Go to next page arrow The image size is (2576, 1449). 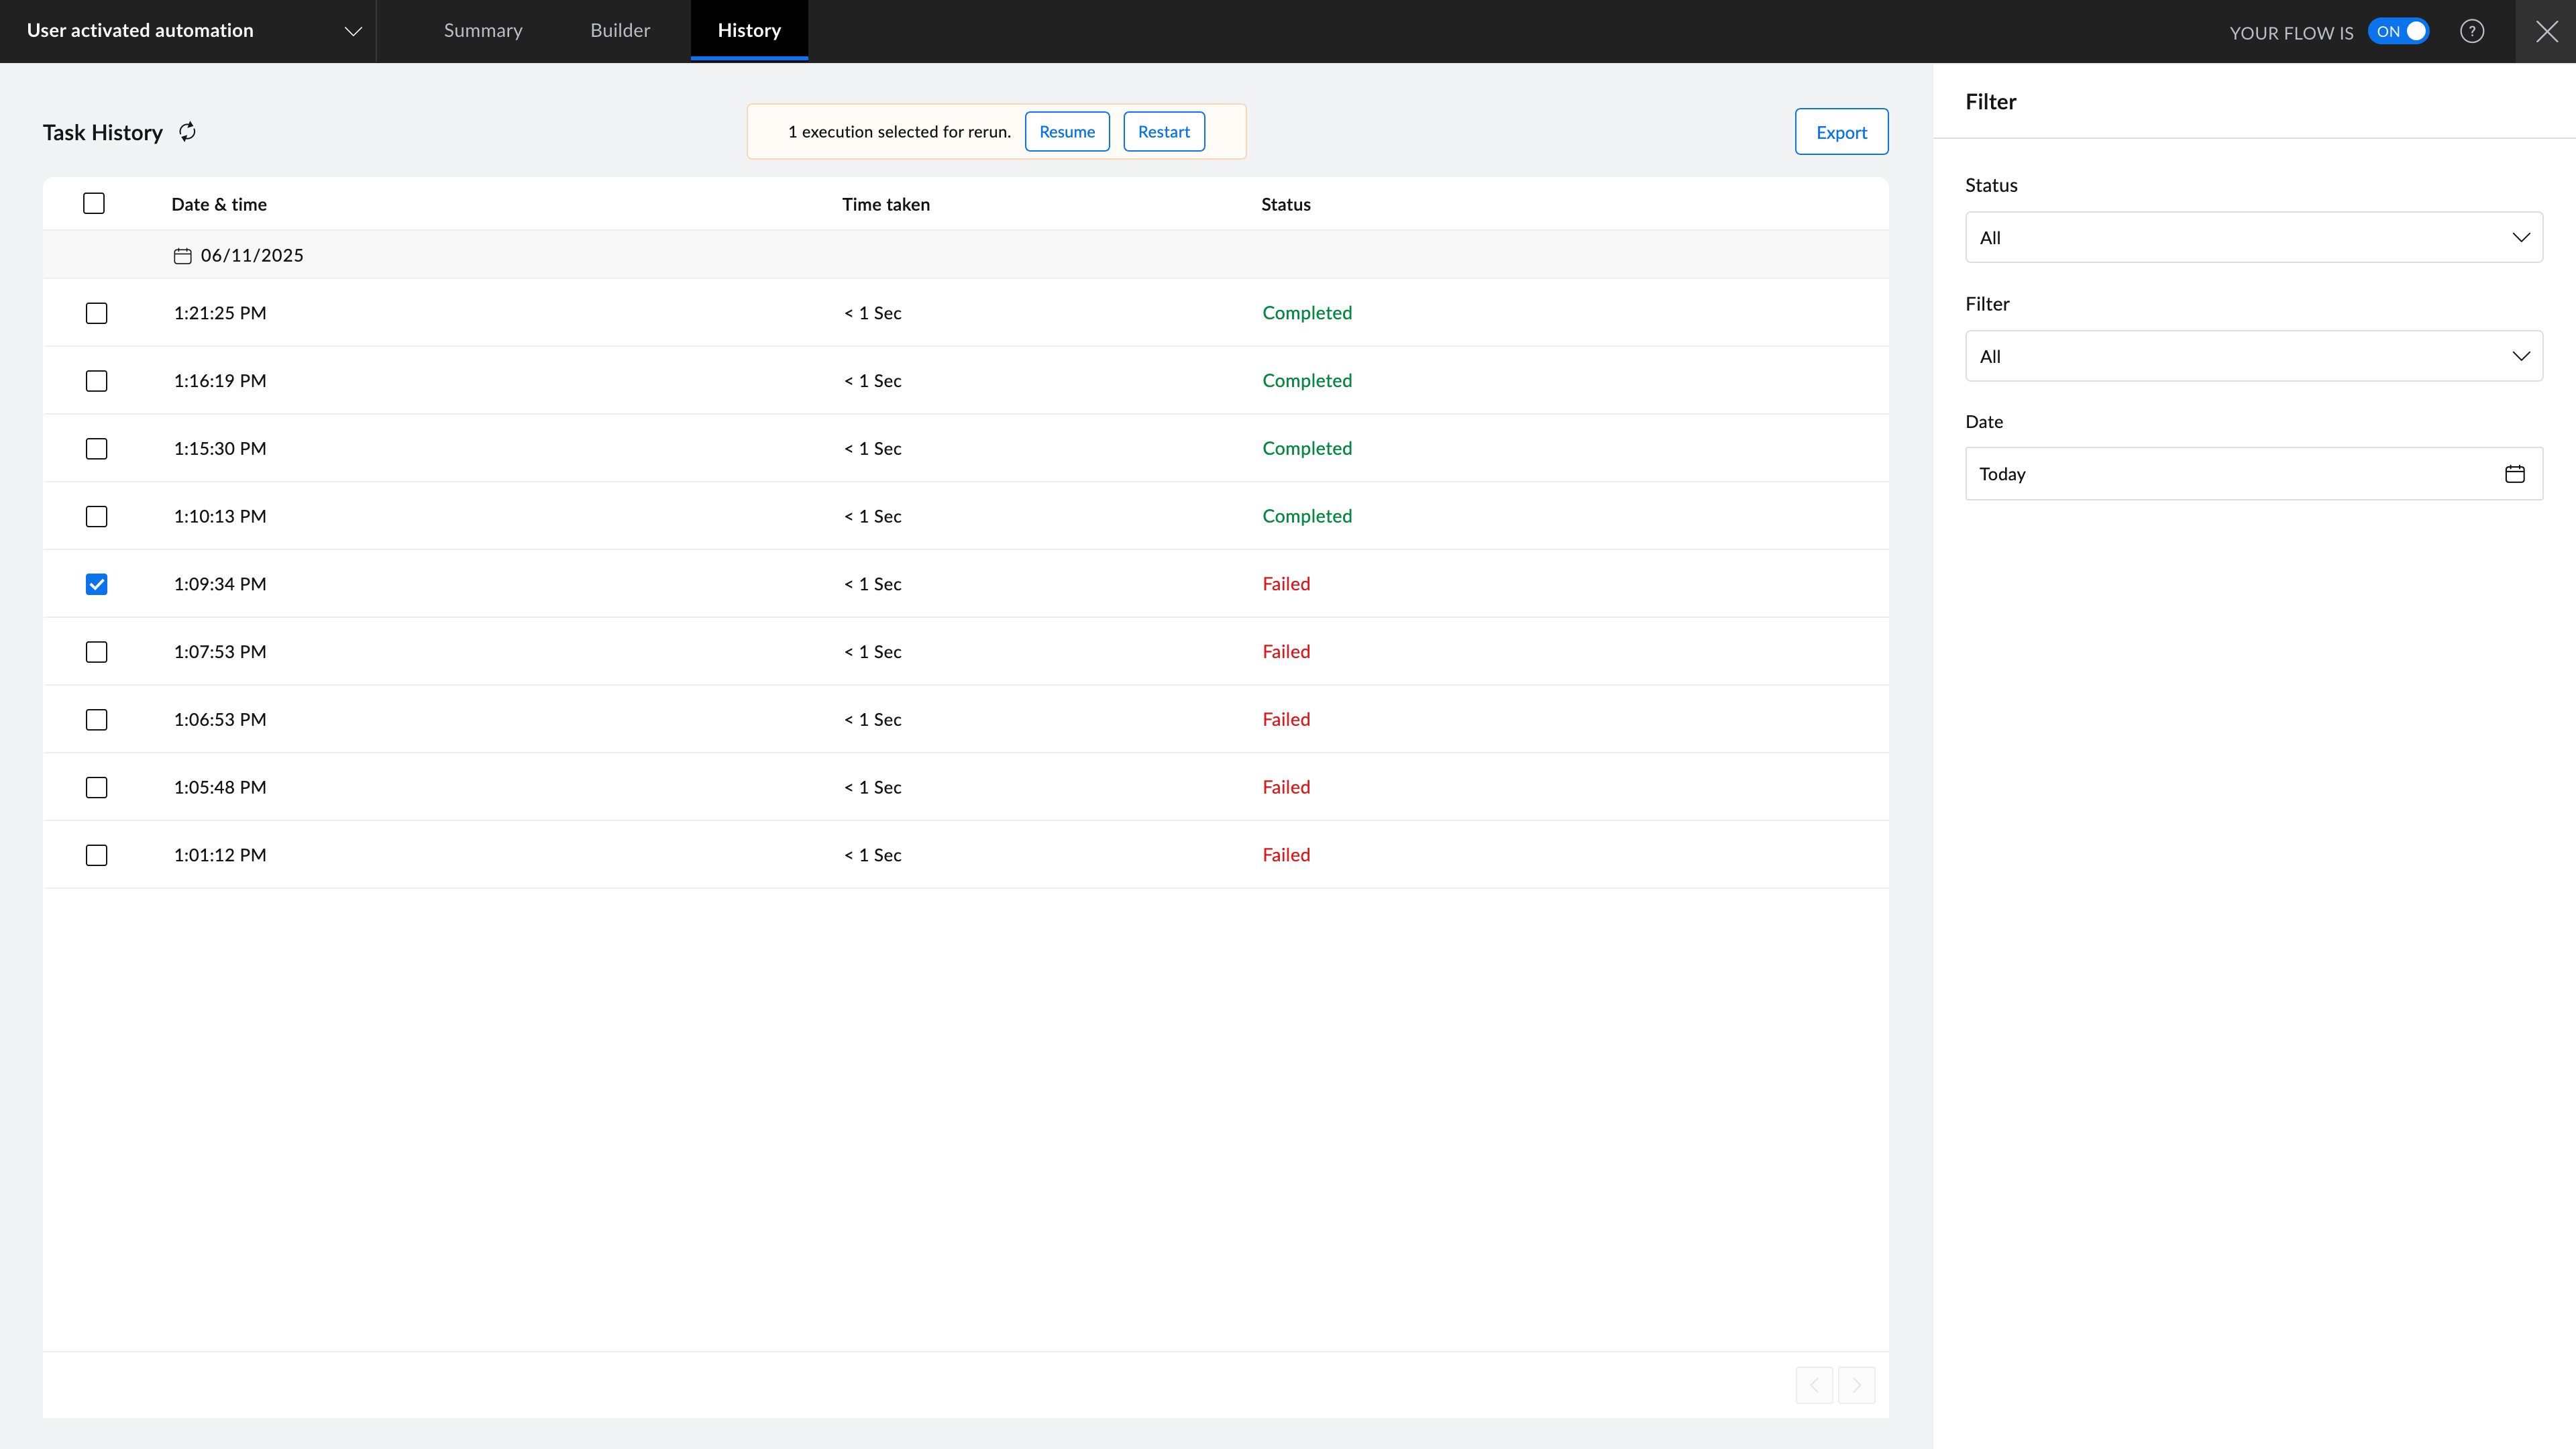point(1856,1385)
